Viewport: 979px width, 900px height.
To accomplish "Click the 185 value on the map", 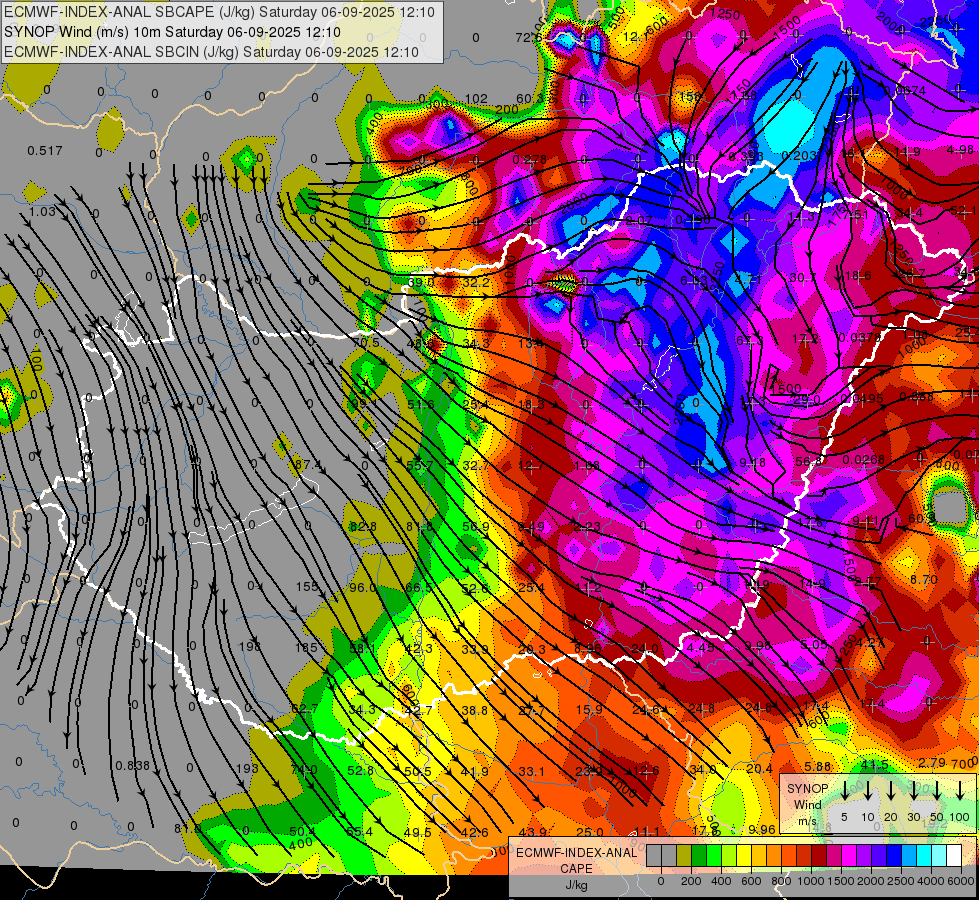I will click(306, 648).
